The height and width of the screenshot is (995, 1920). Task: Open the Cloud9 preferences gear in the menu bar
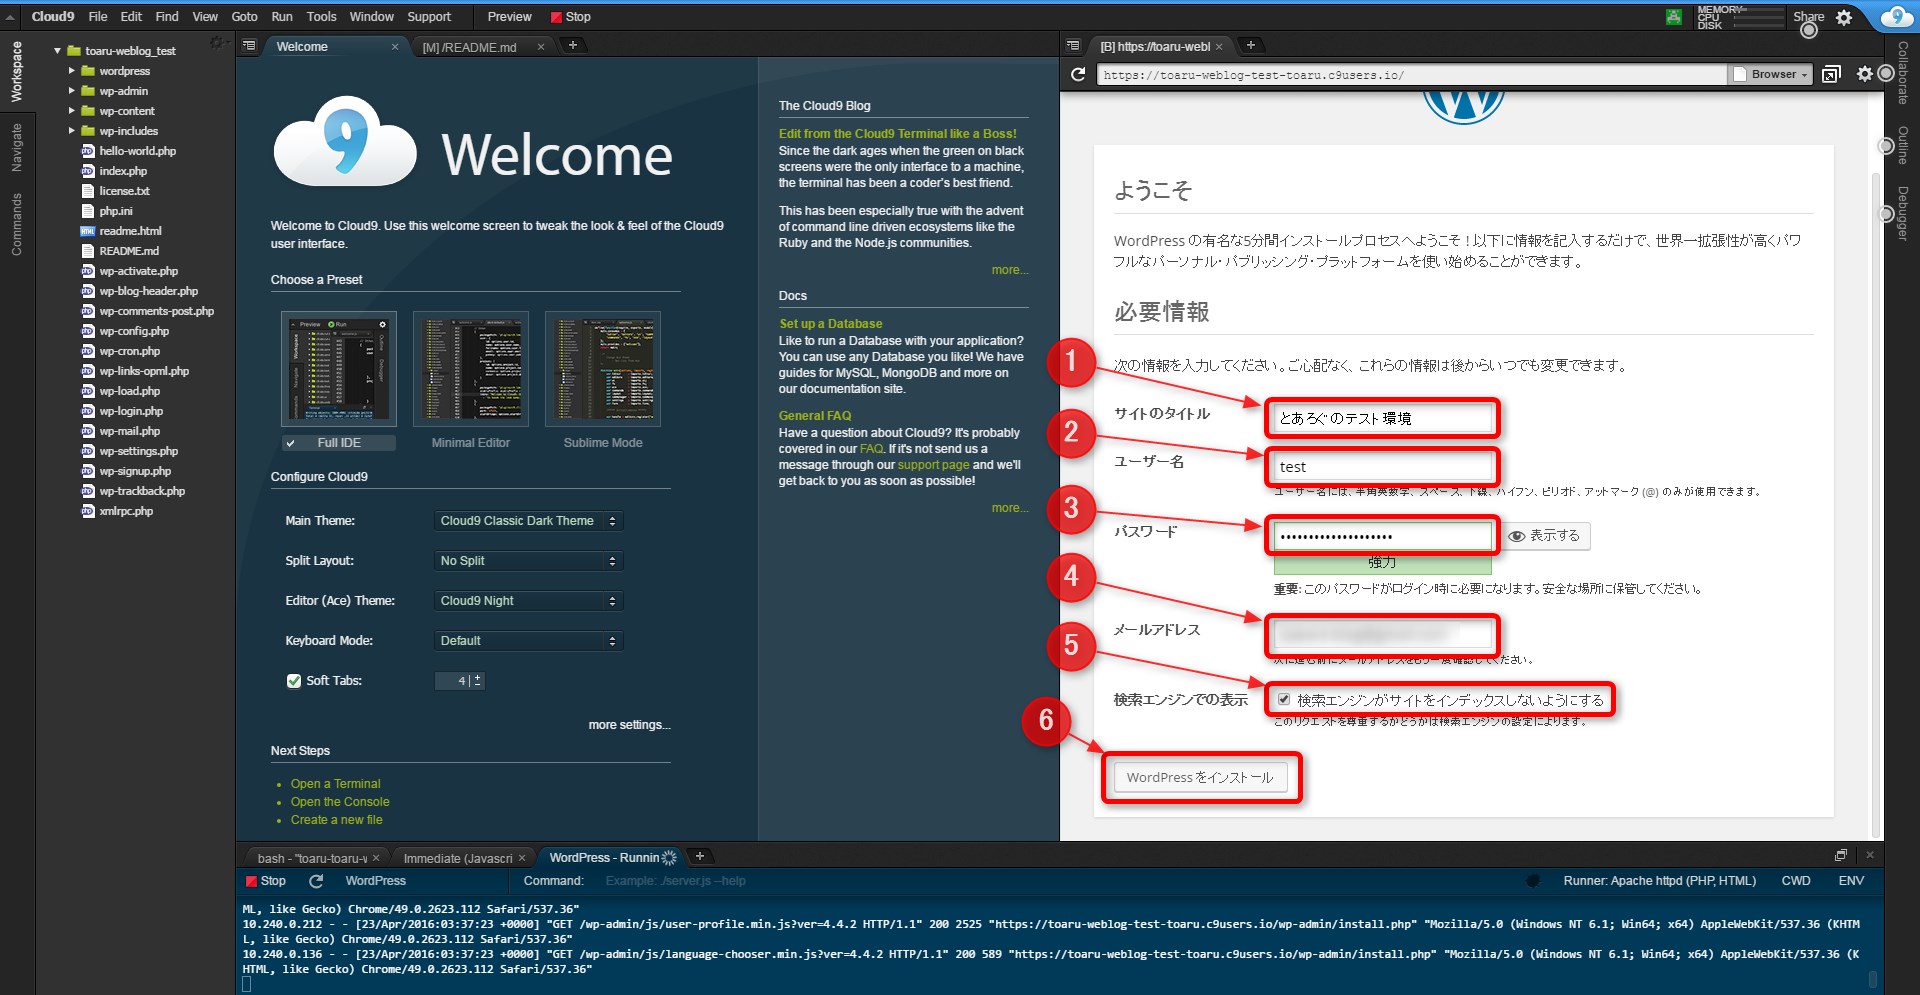coord(1844,17)
